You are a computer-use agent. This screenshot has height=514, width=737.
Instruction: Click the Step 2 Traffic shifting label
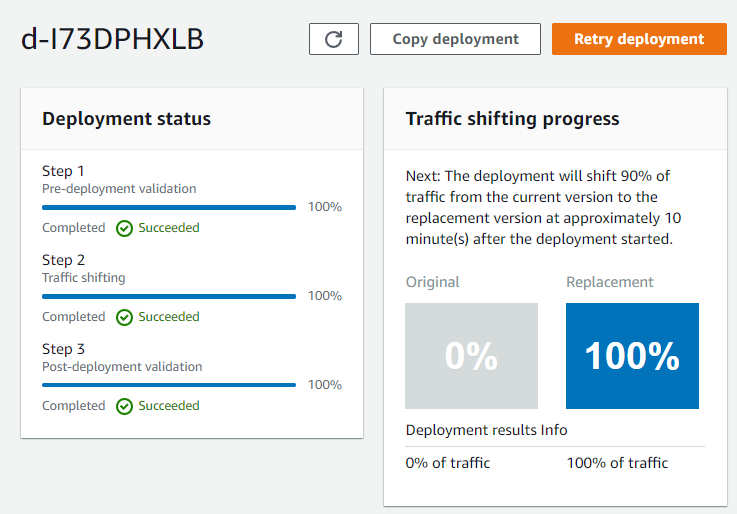pos(84,278)
